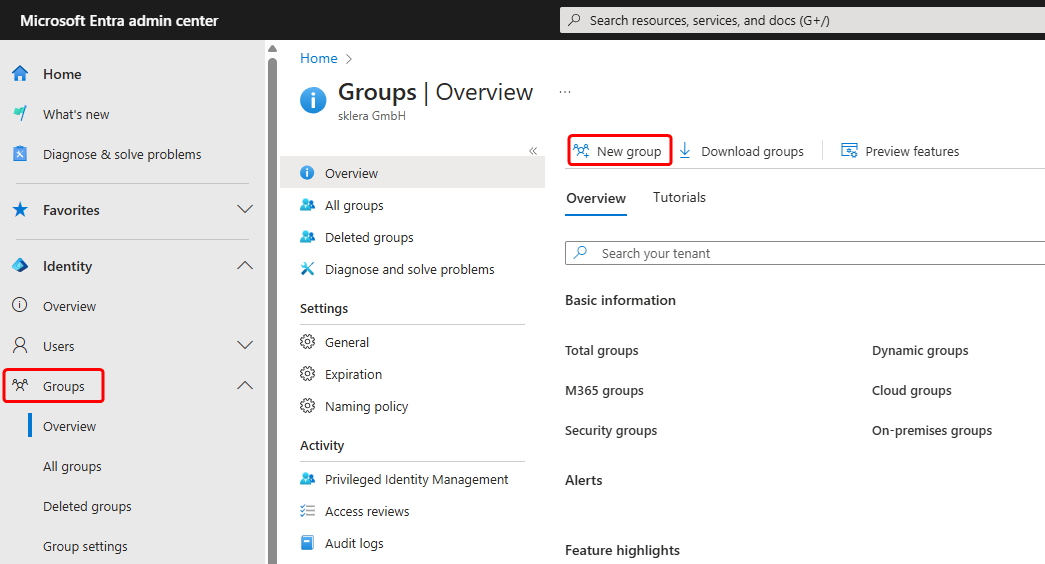Screen dimensions: 1045x564
Task: Click the New group people-plus icon
Action: coord(581,151)
